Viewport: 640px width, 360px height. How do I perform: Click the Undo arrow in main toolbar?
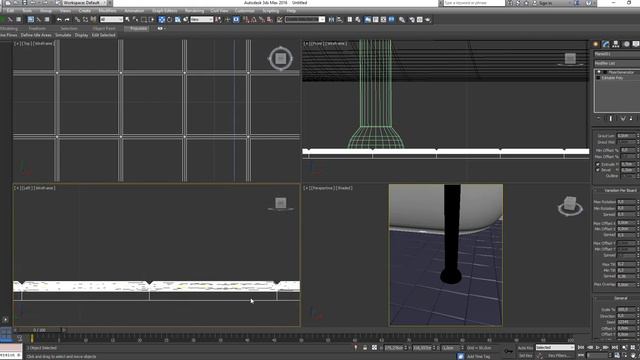(60, 20)
